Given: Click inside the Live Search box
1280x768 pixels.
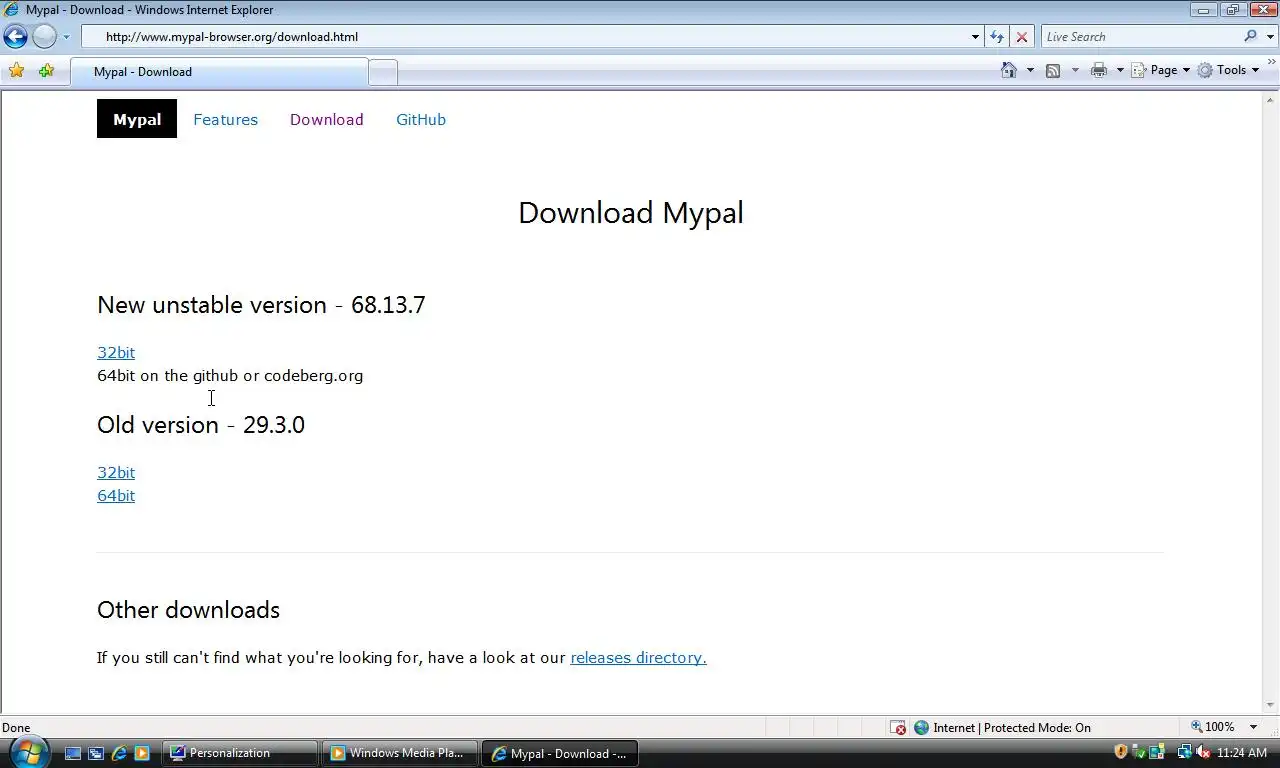Looking at the screenshot, I should coord(1140,37).
